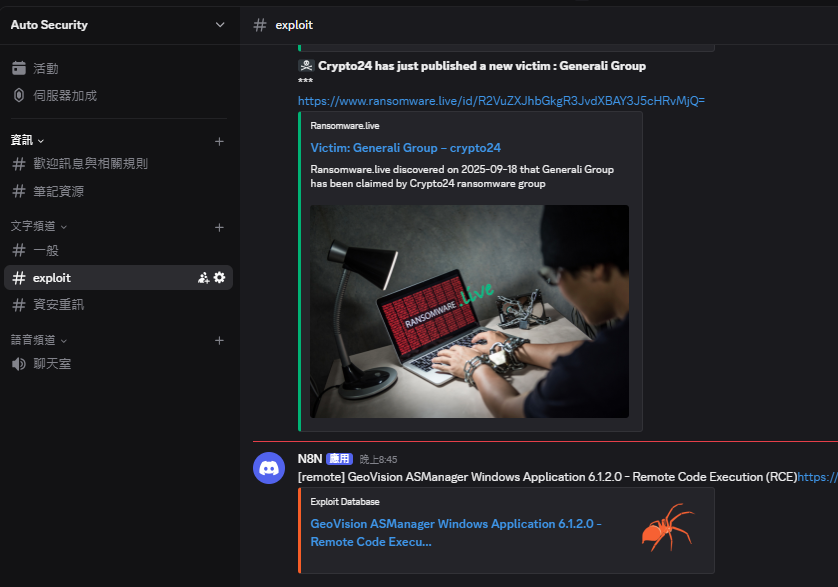Click the Exploit Database embed provider name

tap(345, 501)
